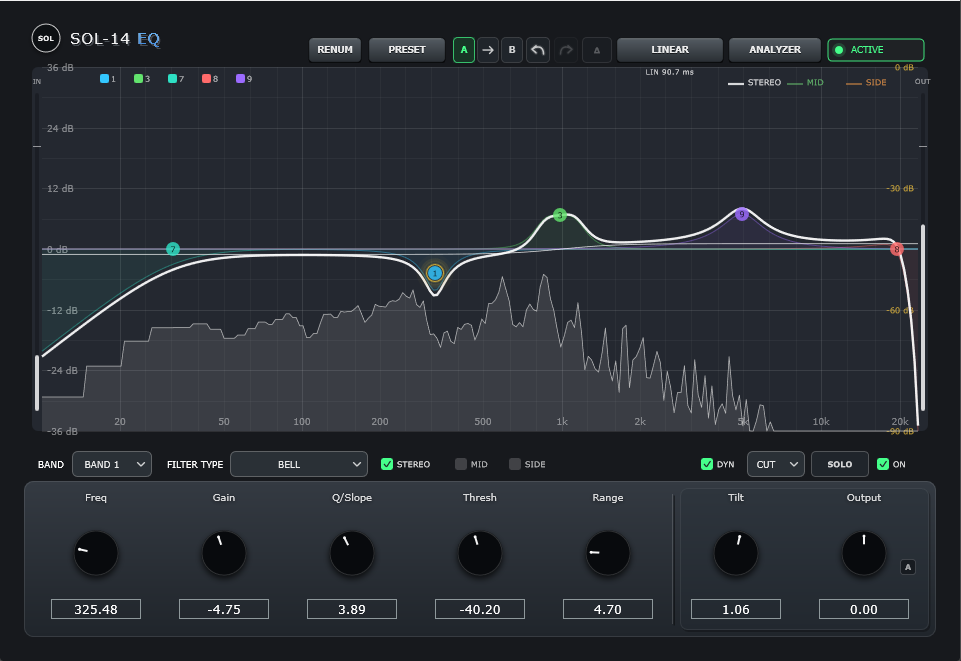Open the BAND 1 dropdown
961x661 pixels.
click(112, 464)
